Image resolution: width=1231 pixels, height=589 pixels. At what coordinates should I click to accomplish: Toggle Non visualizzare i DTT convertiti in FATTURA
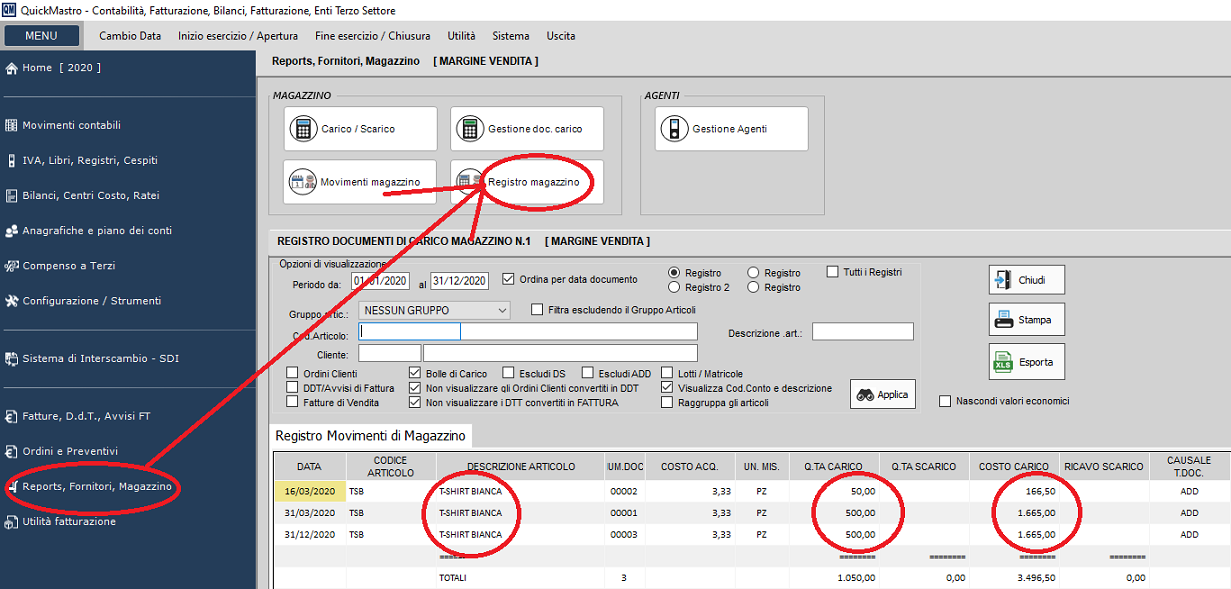pos(415,402)
